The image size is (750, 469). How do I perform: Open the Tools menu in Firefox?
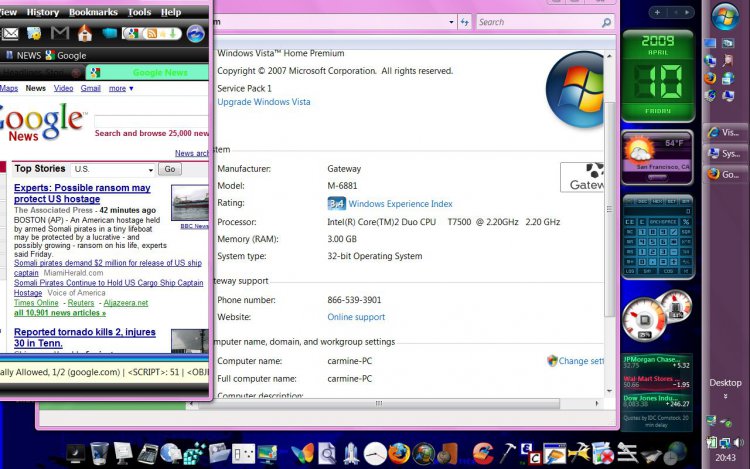point(139,12)
